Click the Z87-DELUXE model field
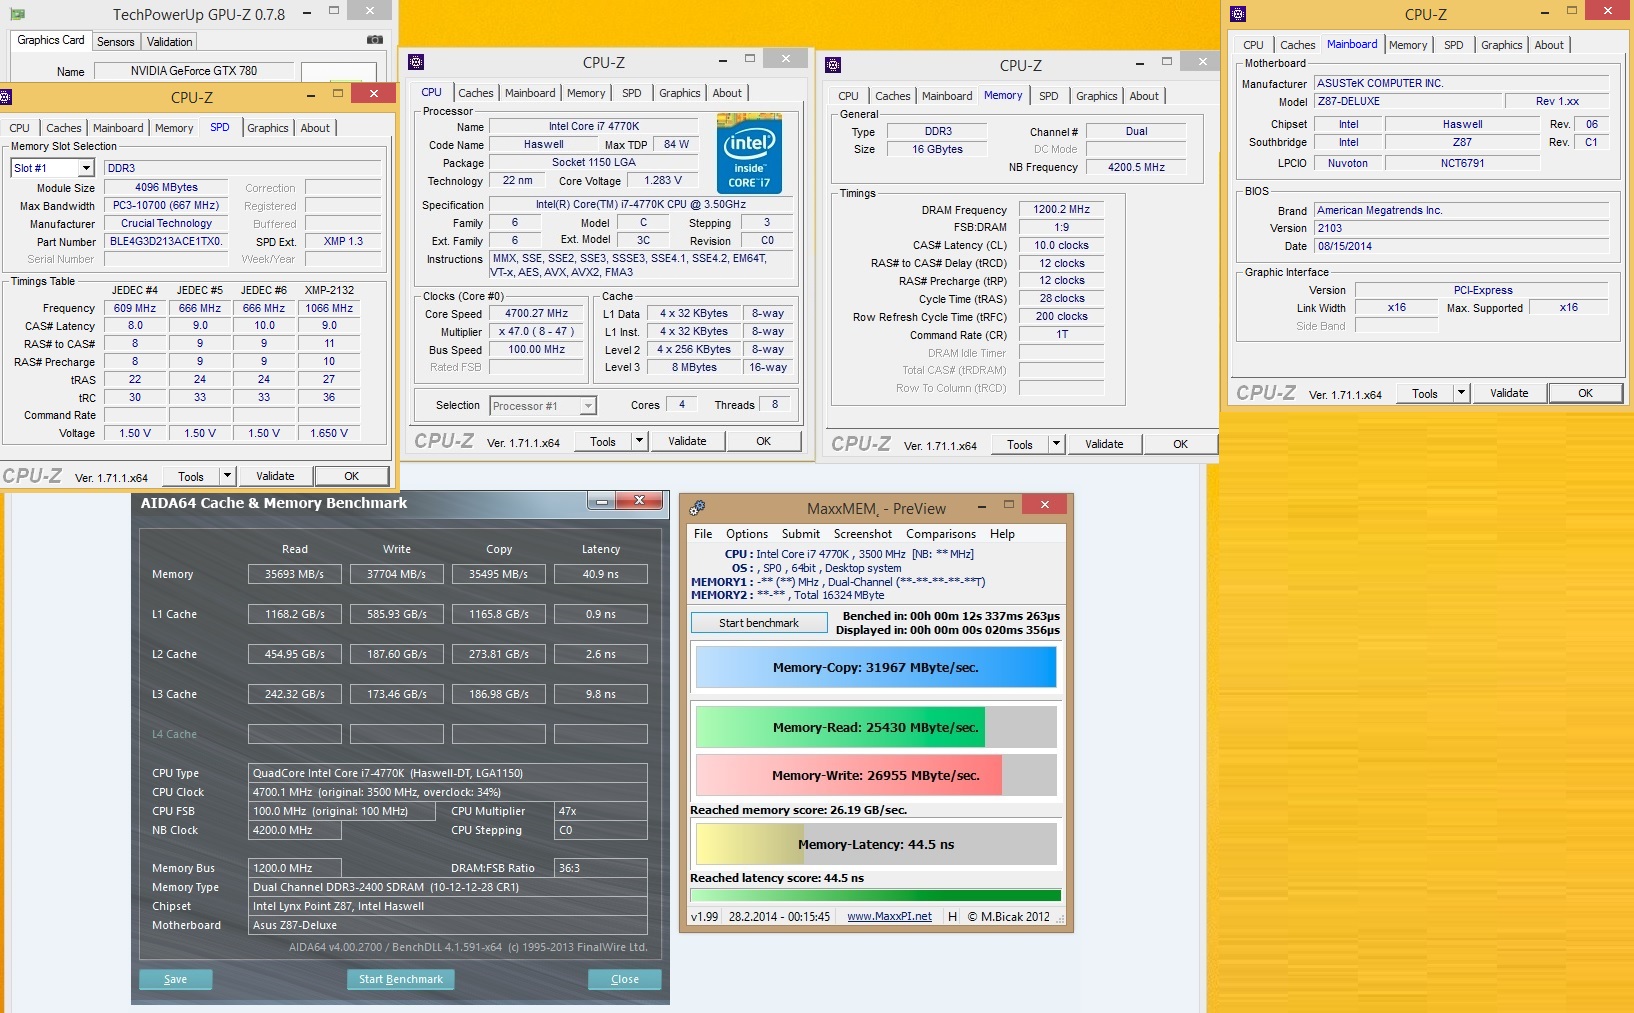The height and width of the screenshot is (1013, 1634). [x=1408, y=101]
